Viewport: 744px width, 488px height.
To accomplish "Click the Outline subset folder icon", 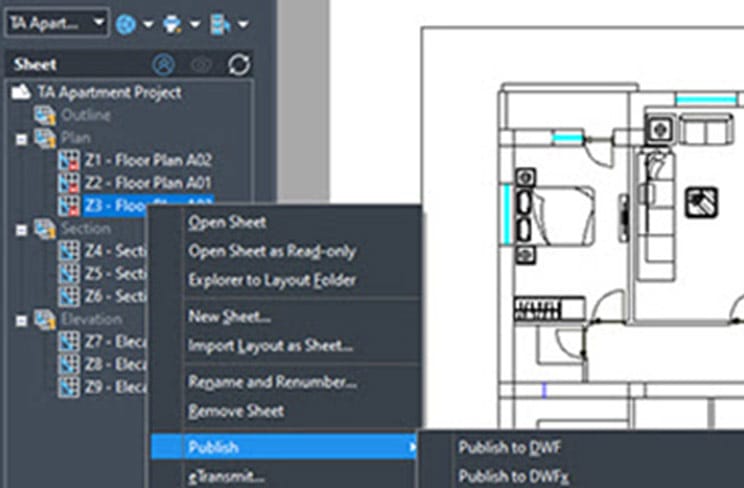I will pyautogui.click(x=46, y=115).
